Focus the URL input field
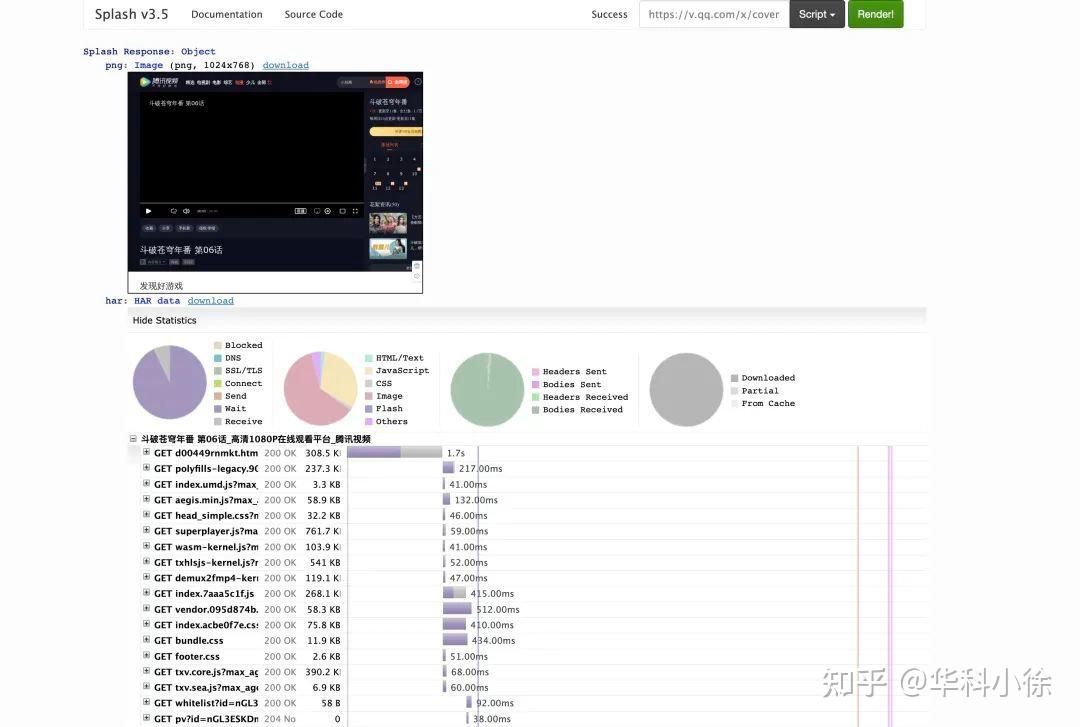 point(714,14)
